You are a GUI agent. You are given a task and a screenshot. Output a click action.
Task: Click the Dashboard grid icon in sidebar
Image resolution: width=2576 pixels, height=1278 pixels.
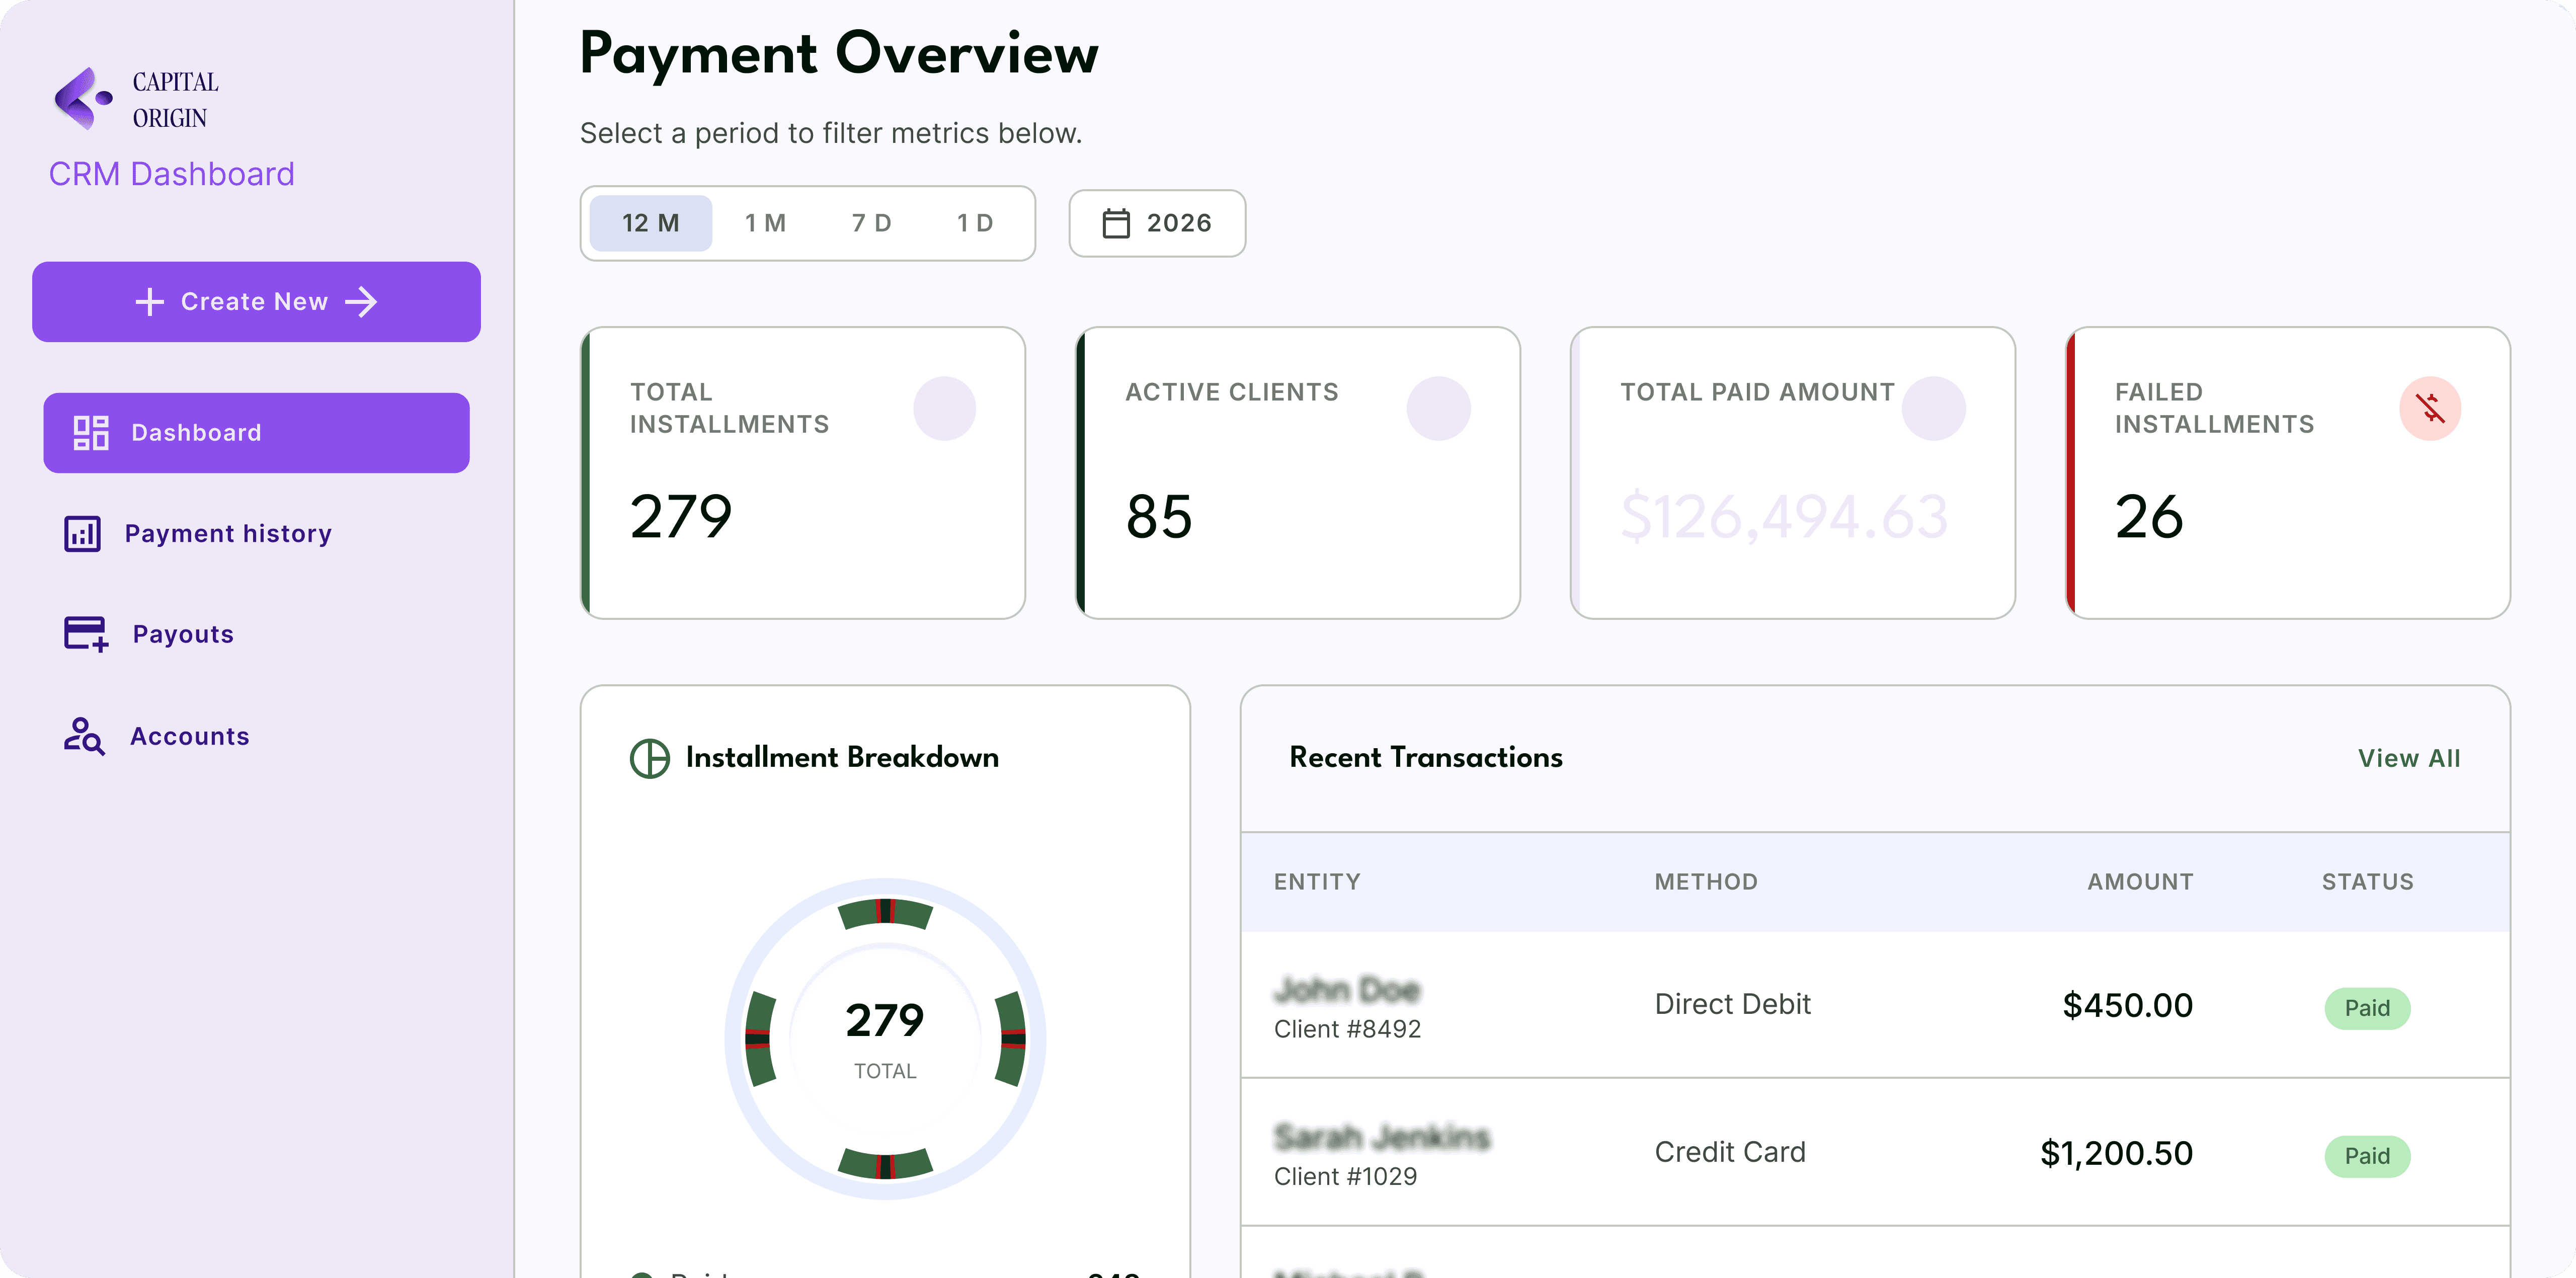coord(91,433)
